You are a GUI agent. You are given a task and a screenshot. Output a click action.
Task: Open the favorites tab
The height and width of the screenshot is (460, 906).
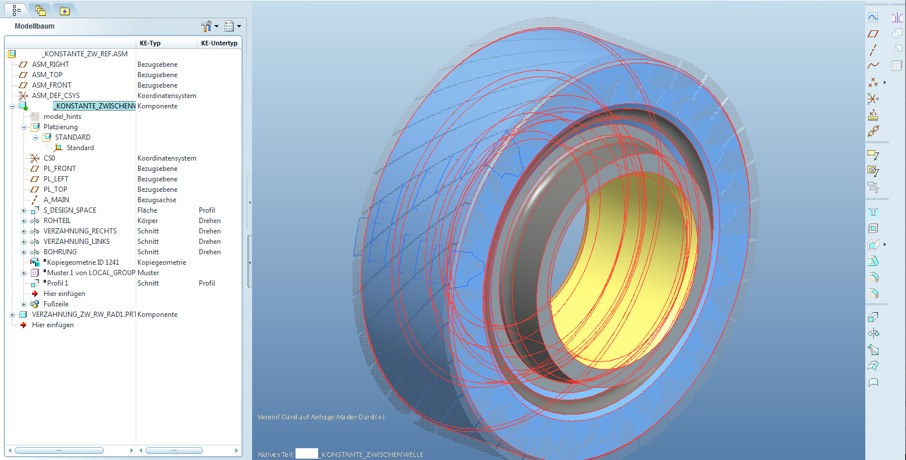(65, 10)
